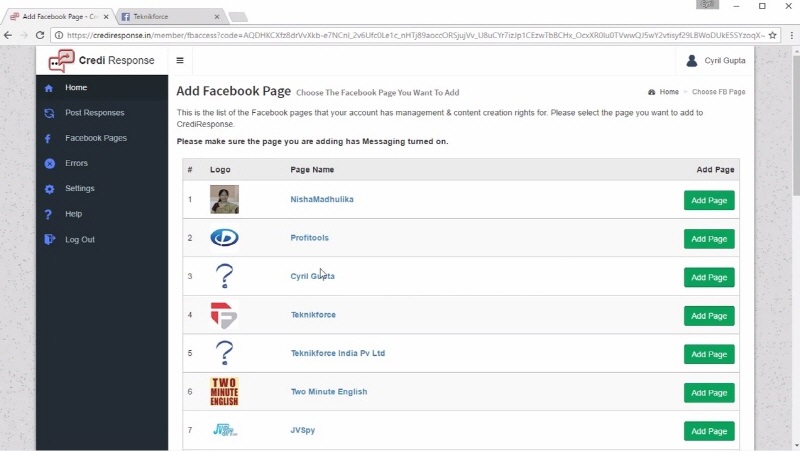Add Page for JVSpy
Screen dimensions: 800x451
coord(709,431)
